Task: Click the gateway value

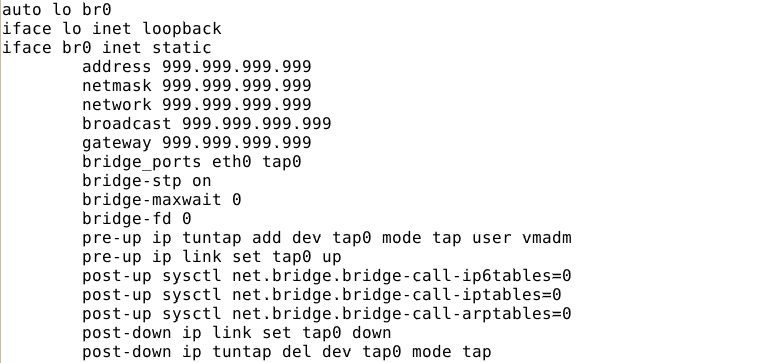Action: 237,142
